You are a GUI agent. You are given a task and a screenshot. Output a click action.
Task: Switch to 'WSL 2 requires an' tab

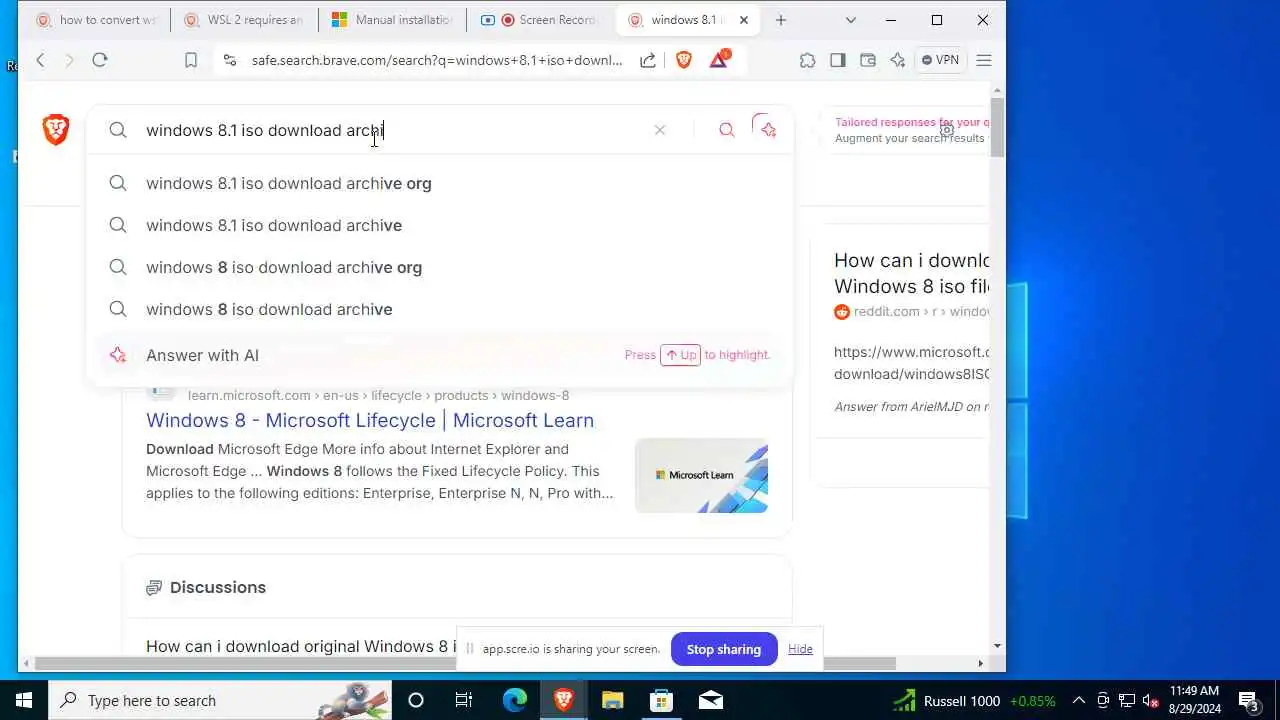(x=243, y=20)
